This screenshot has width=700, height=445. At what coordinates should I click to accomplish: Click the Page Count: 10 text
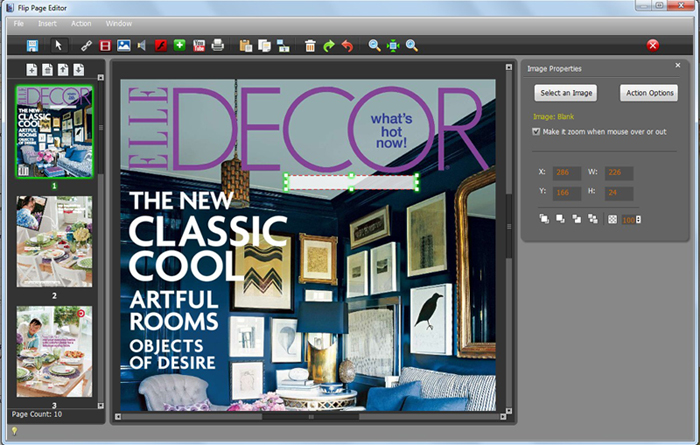(37, 414)
